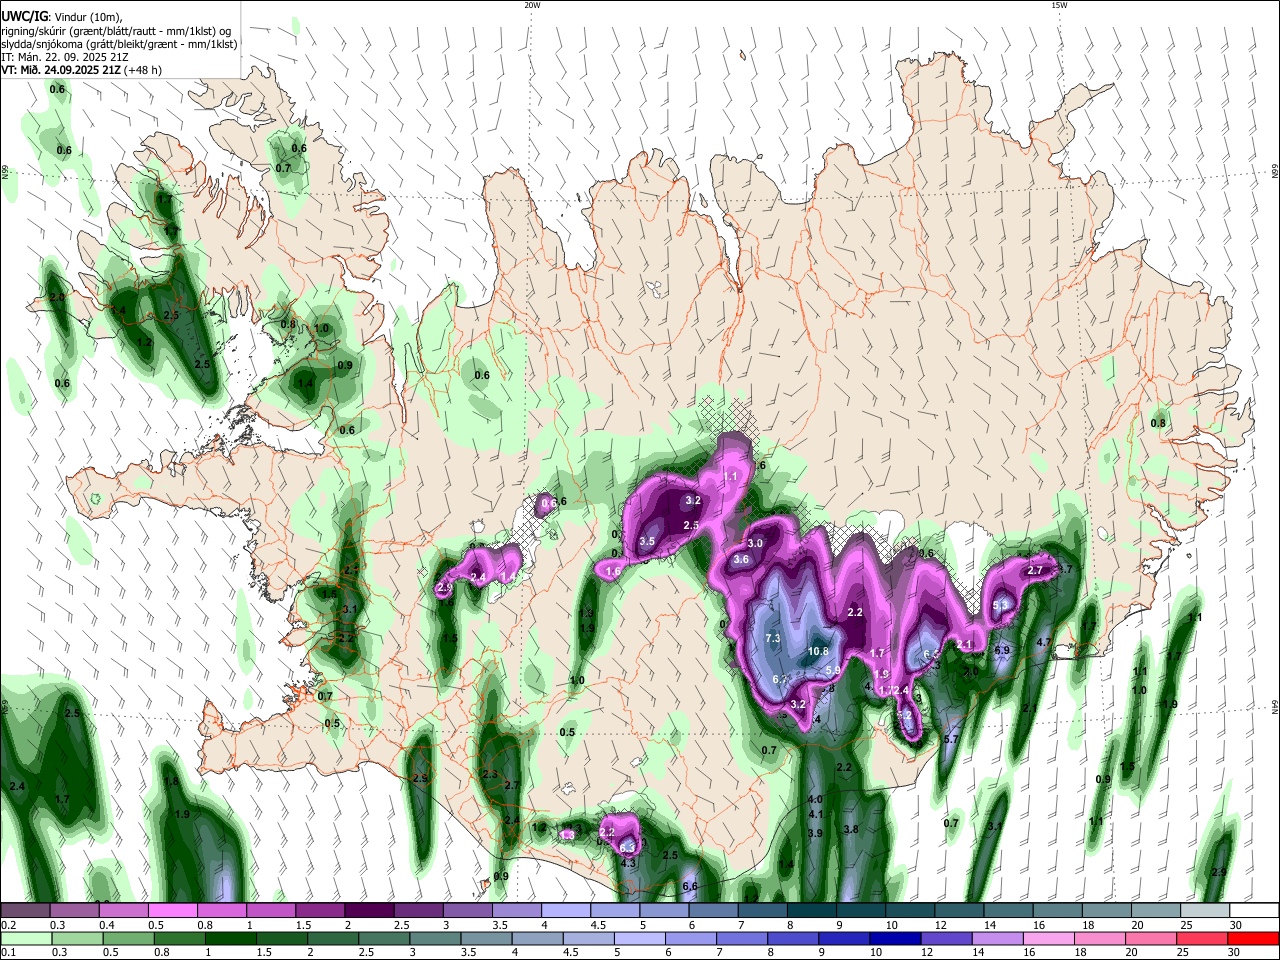1280x960 pixels.
Task: Click the 10.8 precipitation value on the map
Action: (819, 652)
